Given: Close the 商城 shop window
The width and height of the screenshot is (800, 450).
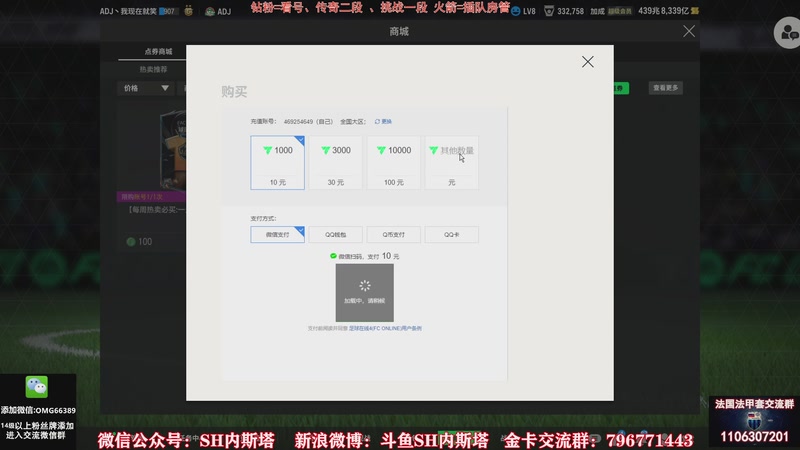Looking at the screenshot, I should [689, 31].
